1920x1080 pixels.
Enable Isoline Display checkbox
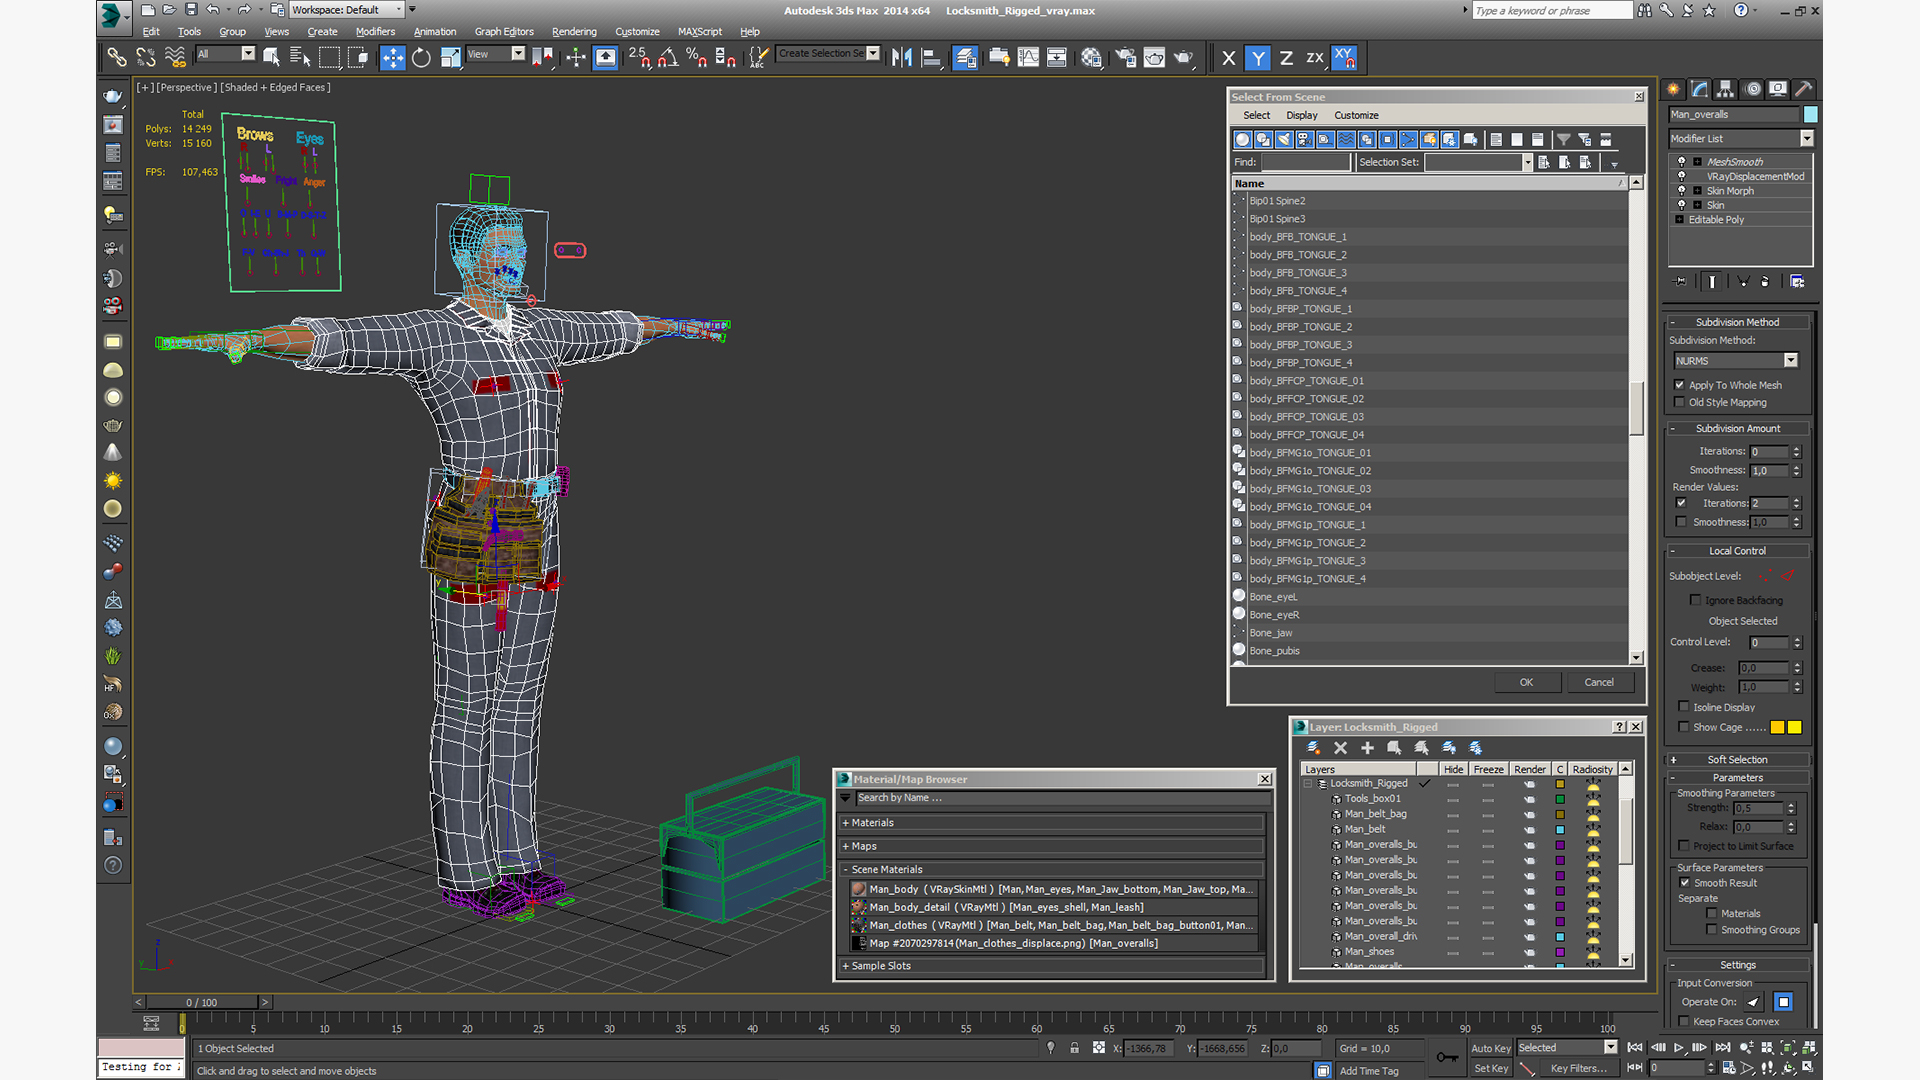(1684, 707)
